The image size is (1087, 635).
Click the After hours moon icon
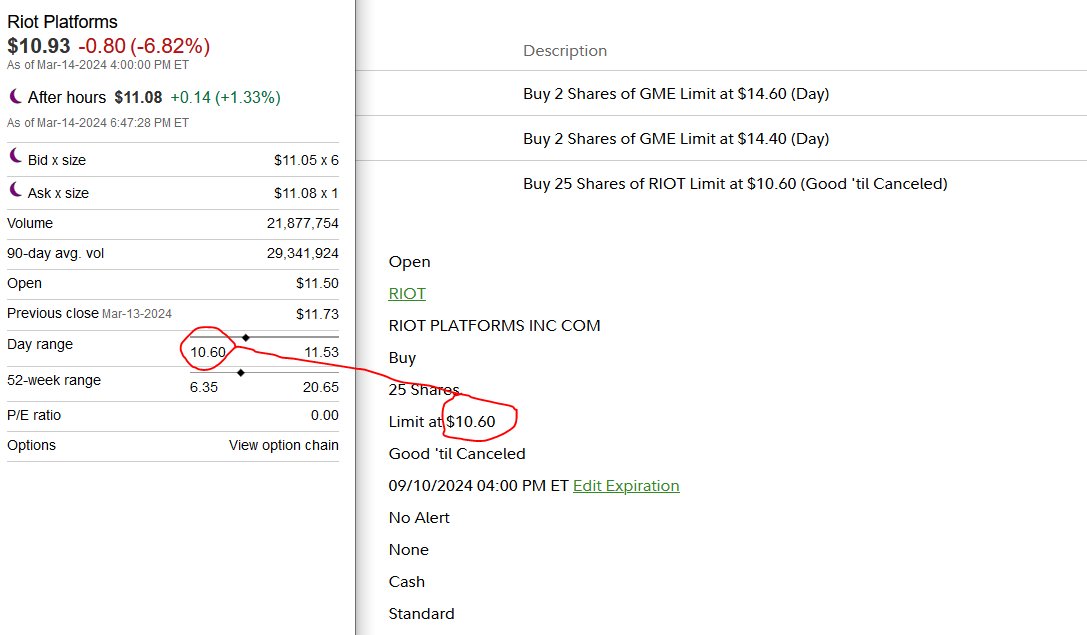[x=15, y=96]
